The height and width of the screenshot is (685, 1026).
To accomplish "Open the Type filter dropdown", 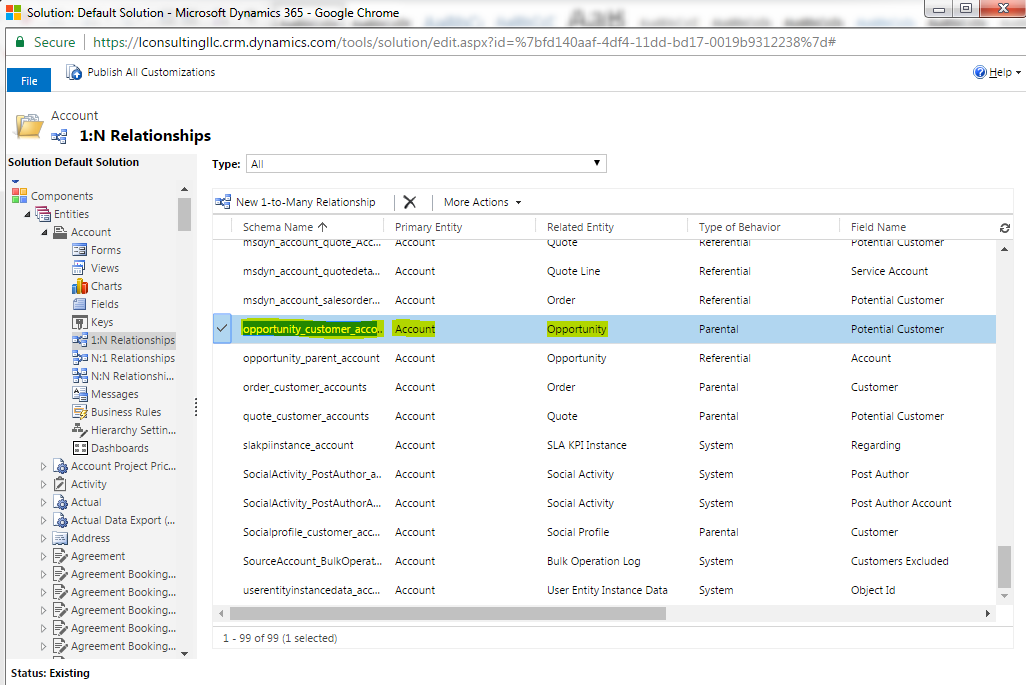I will (596, 163).
